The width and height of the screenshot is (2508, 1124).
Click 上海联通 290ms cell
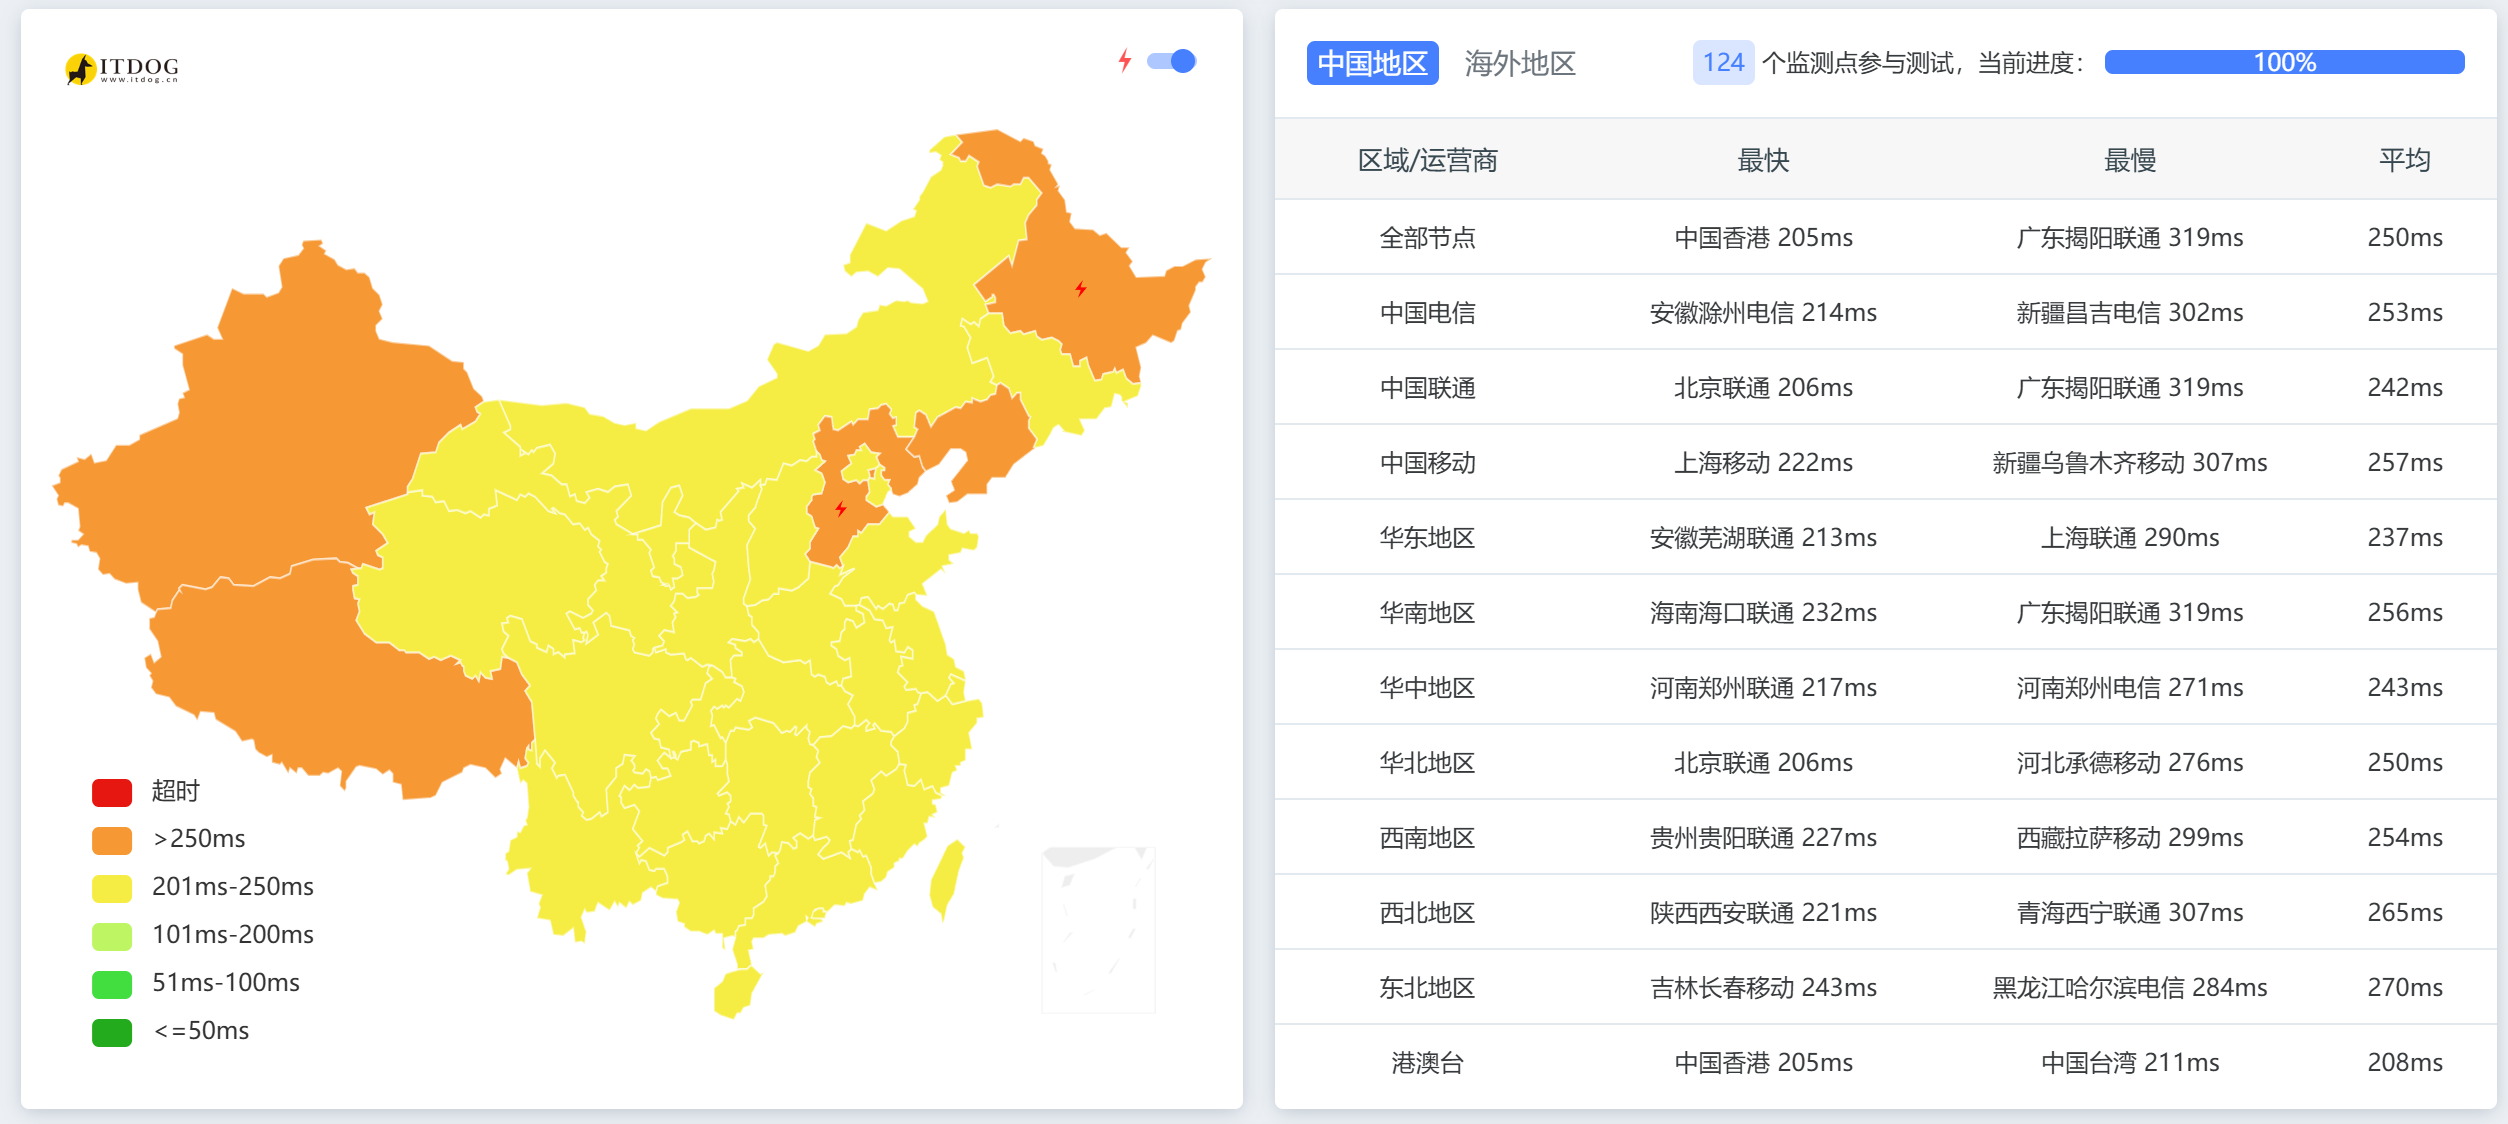(x=2130, y=537)
